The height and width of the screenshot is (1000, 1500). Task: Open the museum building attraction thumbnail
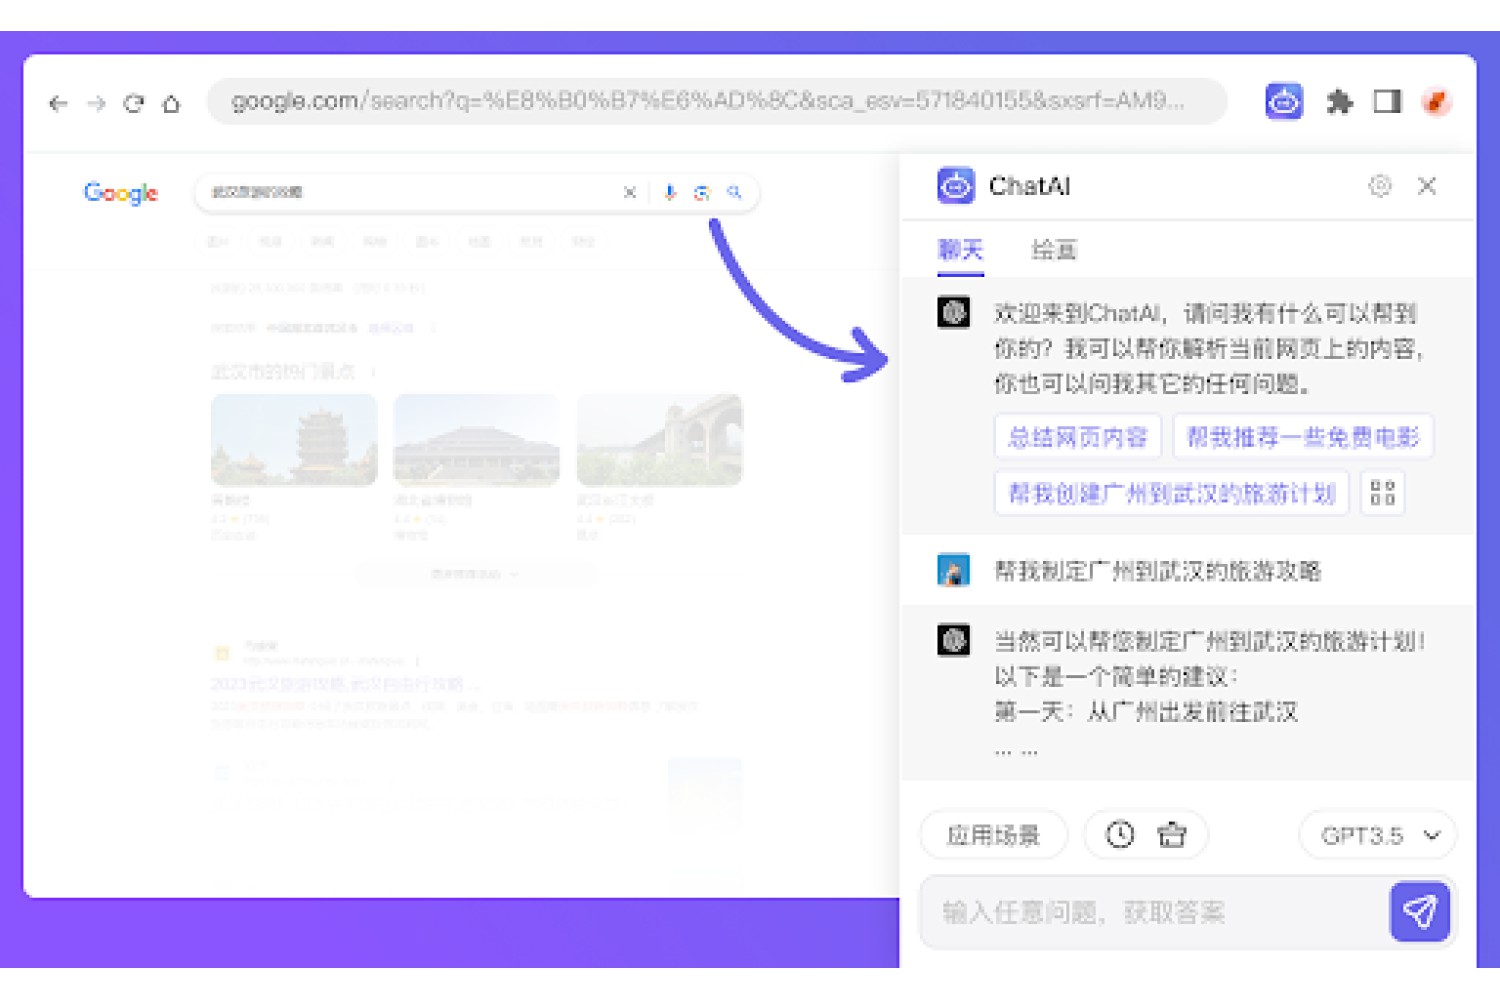tap(476, 440)
